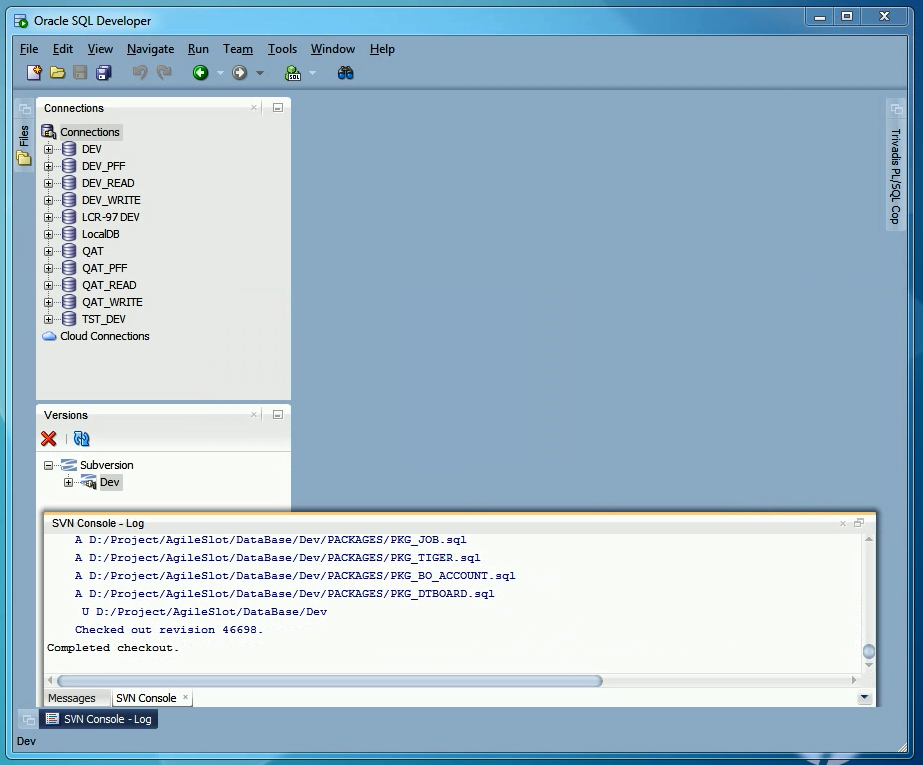Select the Dev repository in Versions
The image size is (923, 765).
pos(109,483)
